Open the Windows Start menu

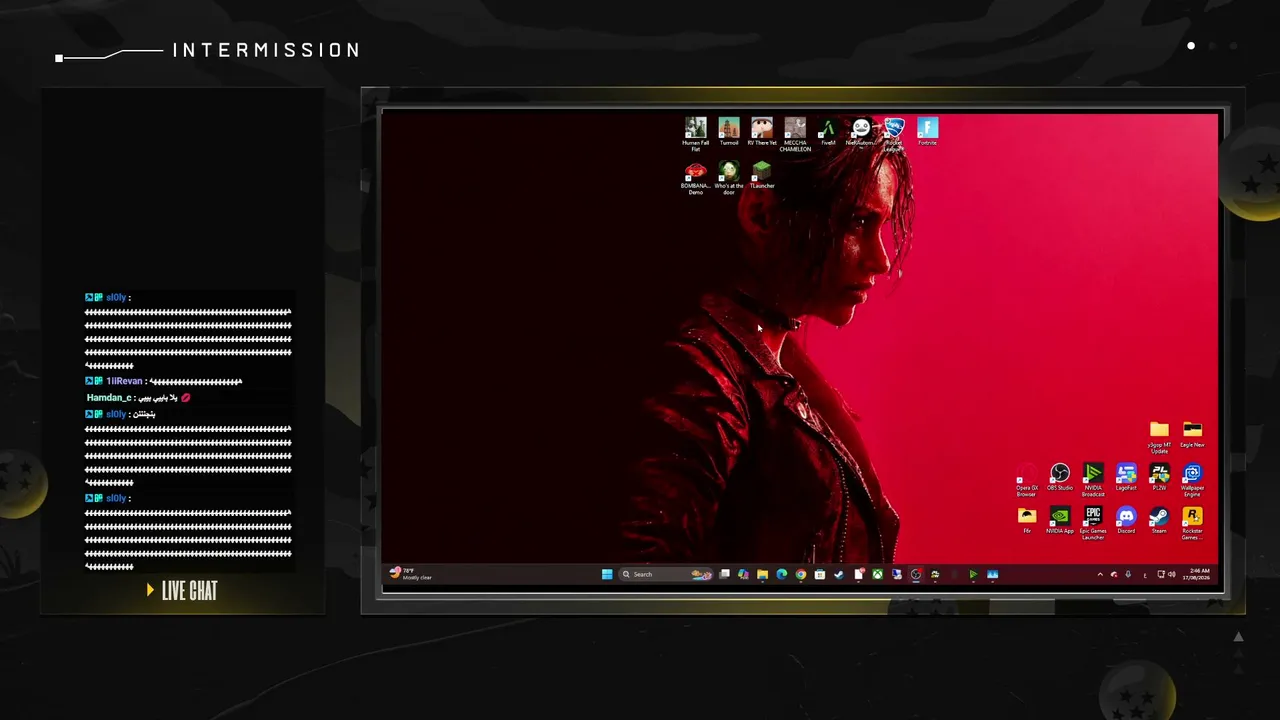pos(607,574)
